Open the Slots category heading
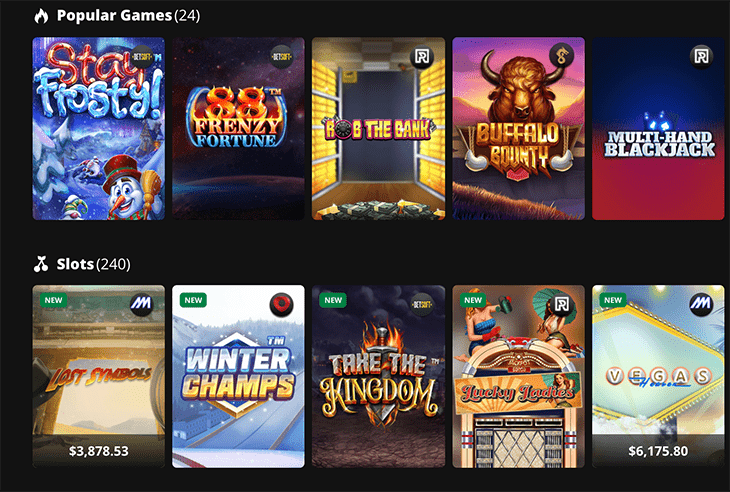 pos(75,264)
